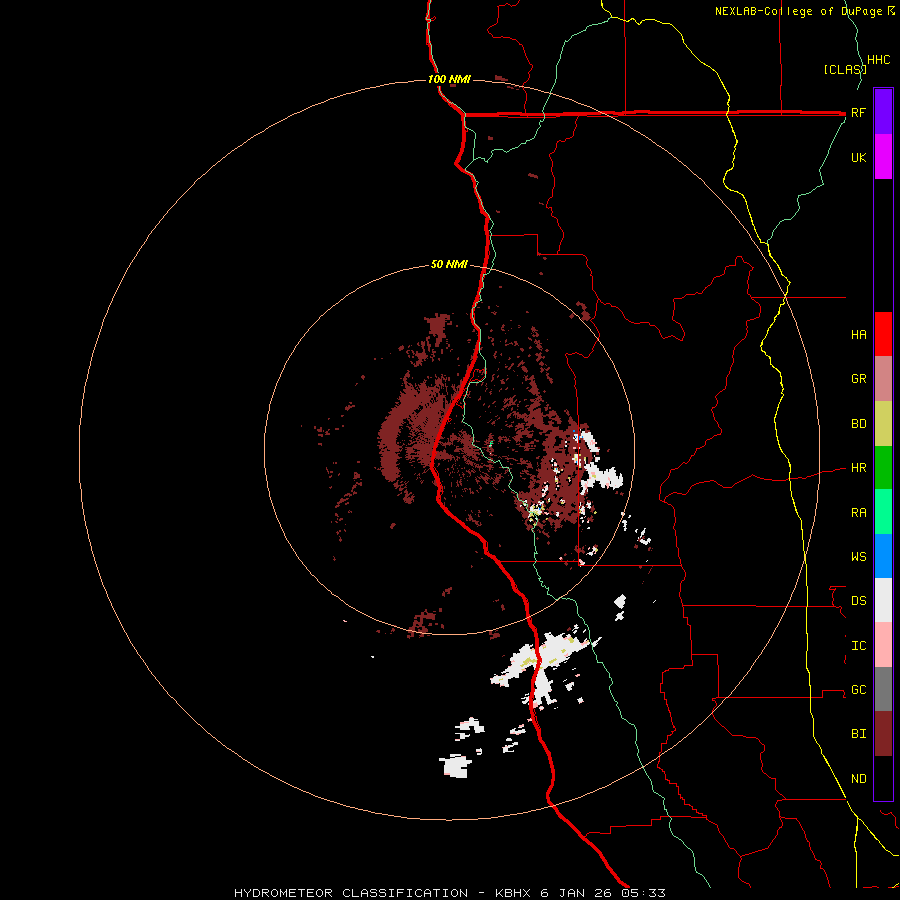Click the HA legend label
Viewport: 900px width, 900px height.
coord(859,335)
